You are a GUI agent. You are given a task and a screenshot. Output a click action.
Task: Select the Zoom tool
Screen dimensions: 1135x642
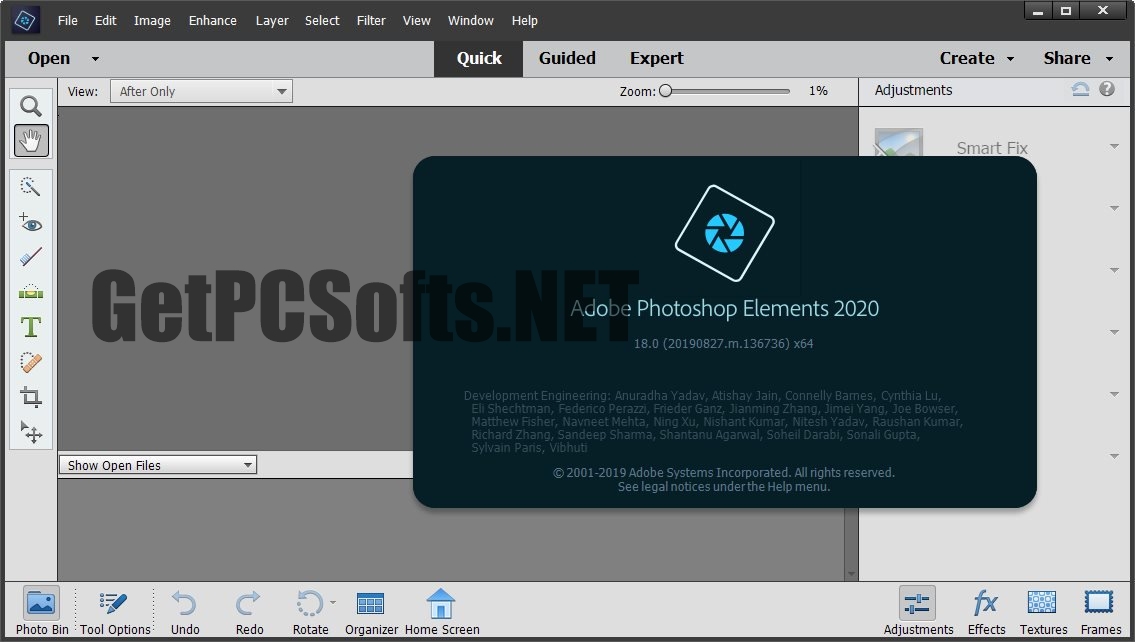click(x=30, y=106)
